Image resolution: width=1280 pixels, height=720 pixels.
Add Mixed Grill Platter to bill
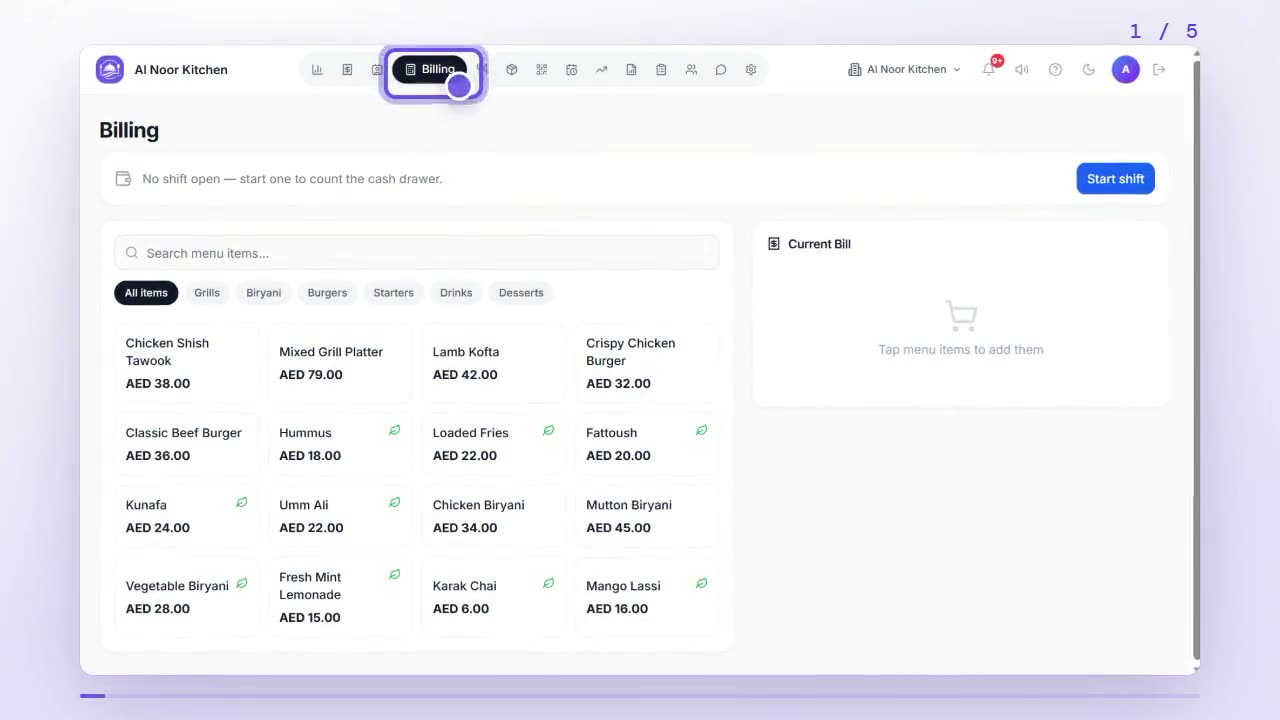[x=340, y=363]
